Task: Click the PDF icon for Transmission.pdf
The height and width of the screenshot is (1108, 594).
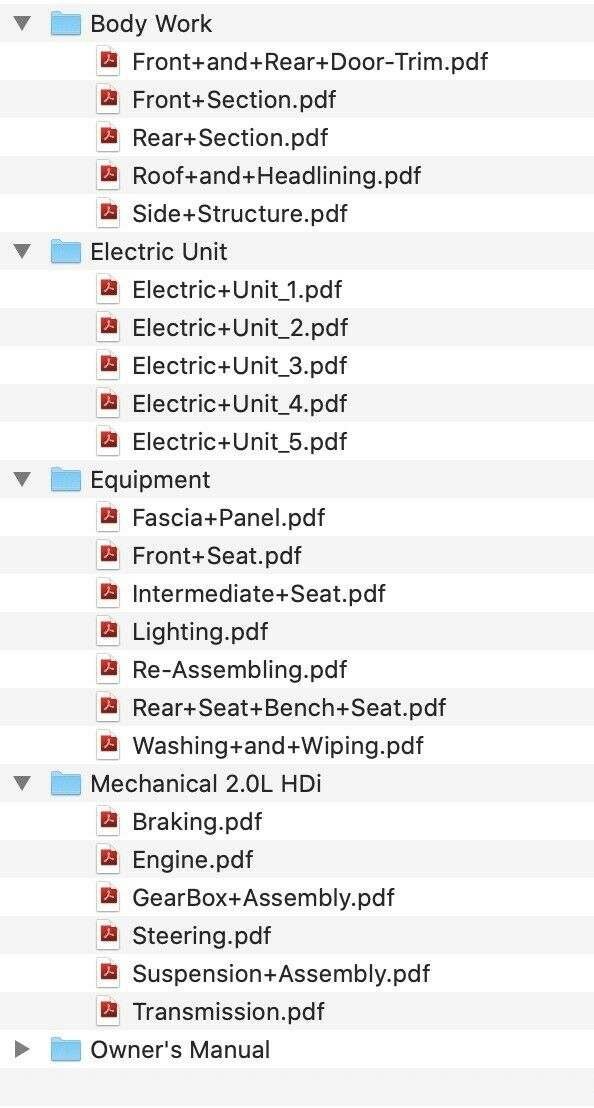Action: pyautogui.click(x=108, y=1011)
